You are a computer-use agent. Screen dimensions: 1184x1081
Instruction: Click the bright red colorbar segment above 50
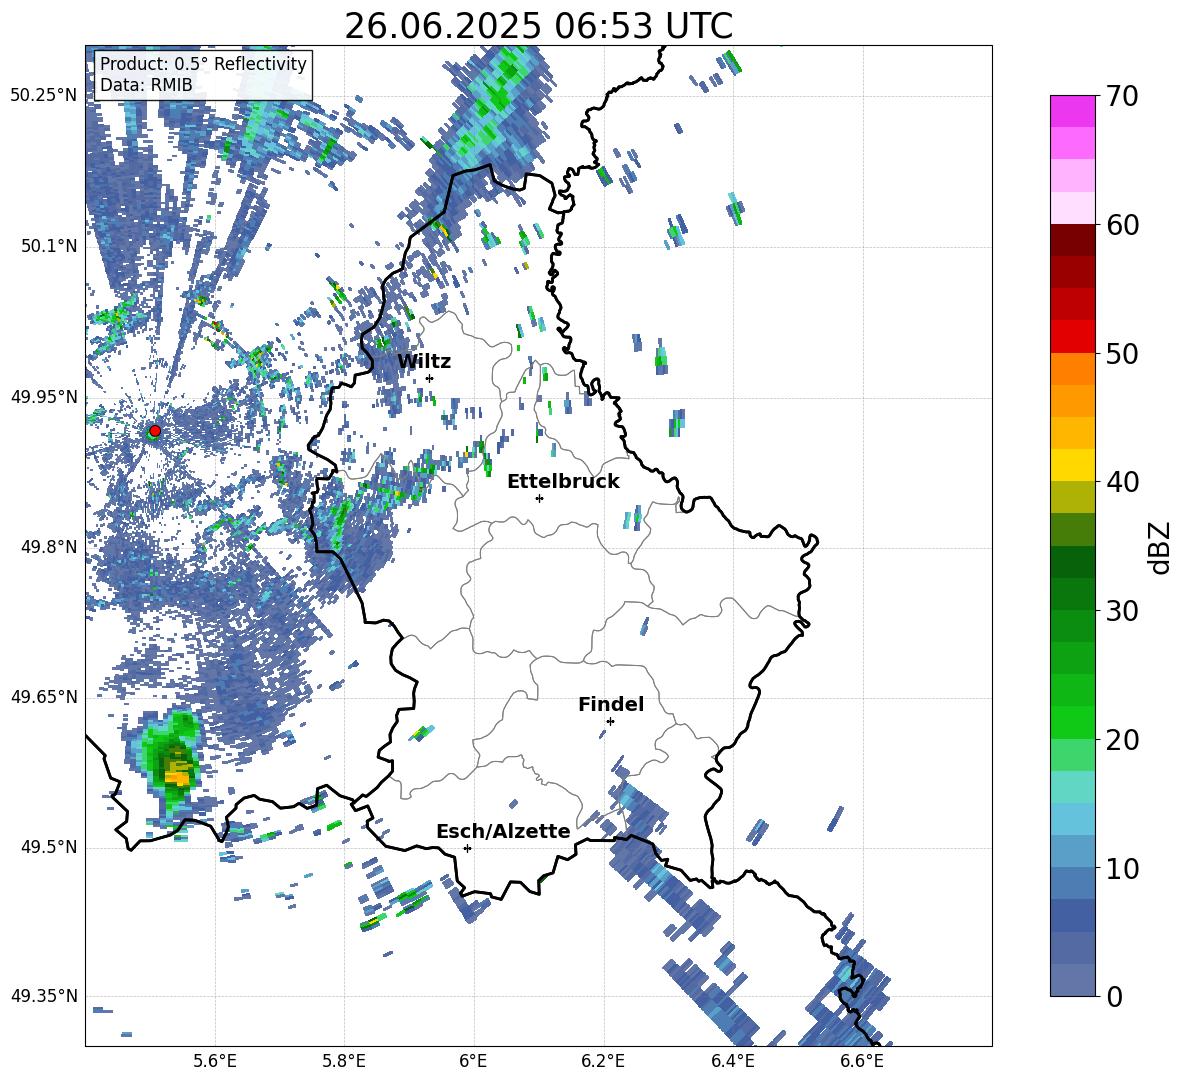click(x=1073, y=337)
